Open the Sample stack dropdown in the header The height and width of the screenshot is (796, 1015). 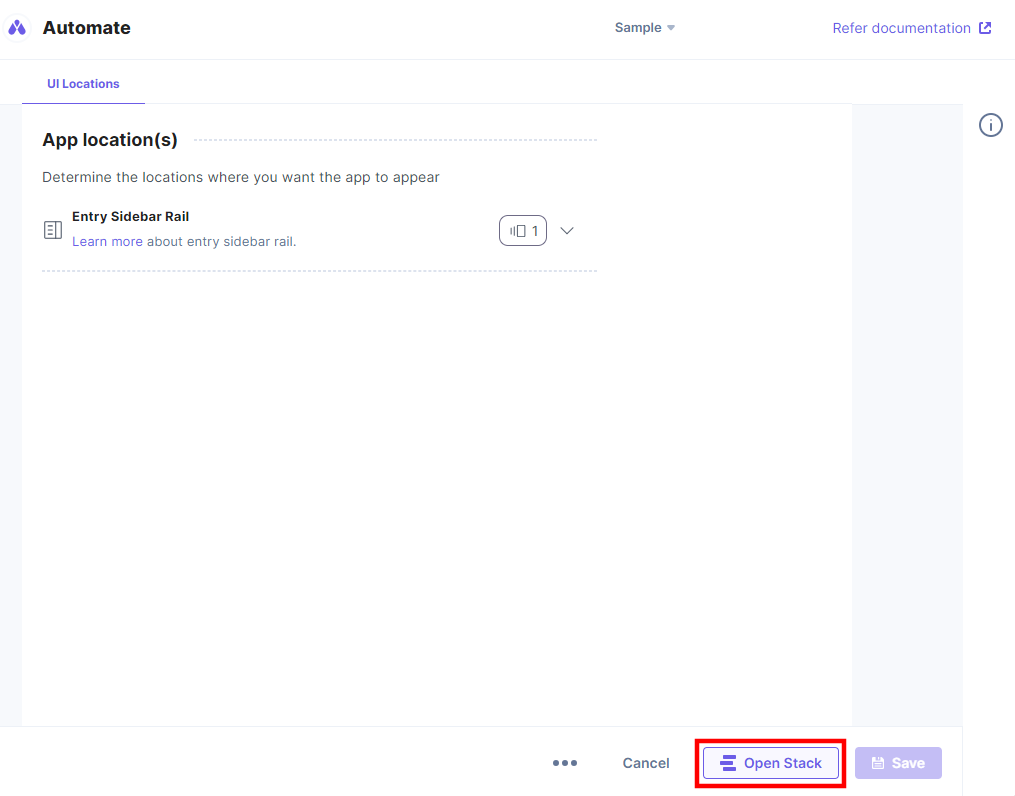tap(644, 28)
